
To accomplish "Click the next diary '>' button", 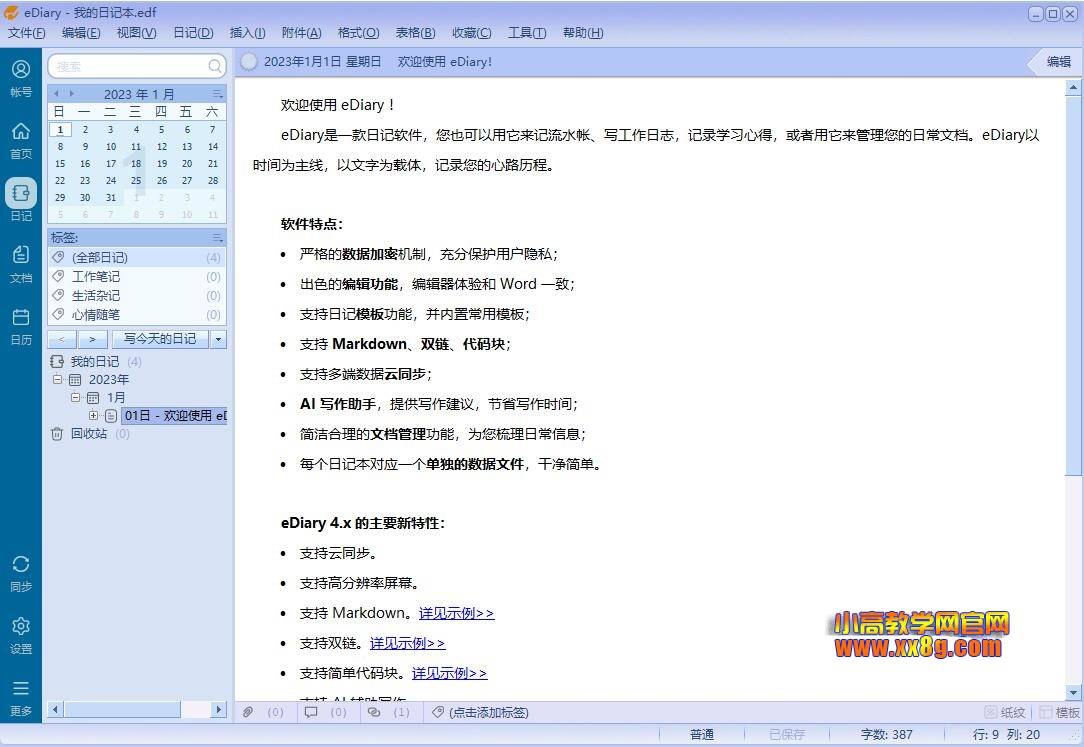I will 93,339.
